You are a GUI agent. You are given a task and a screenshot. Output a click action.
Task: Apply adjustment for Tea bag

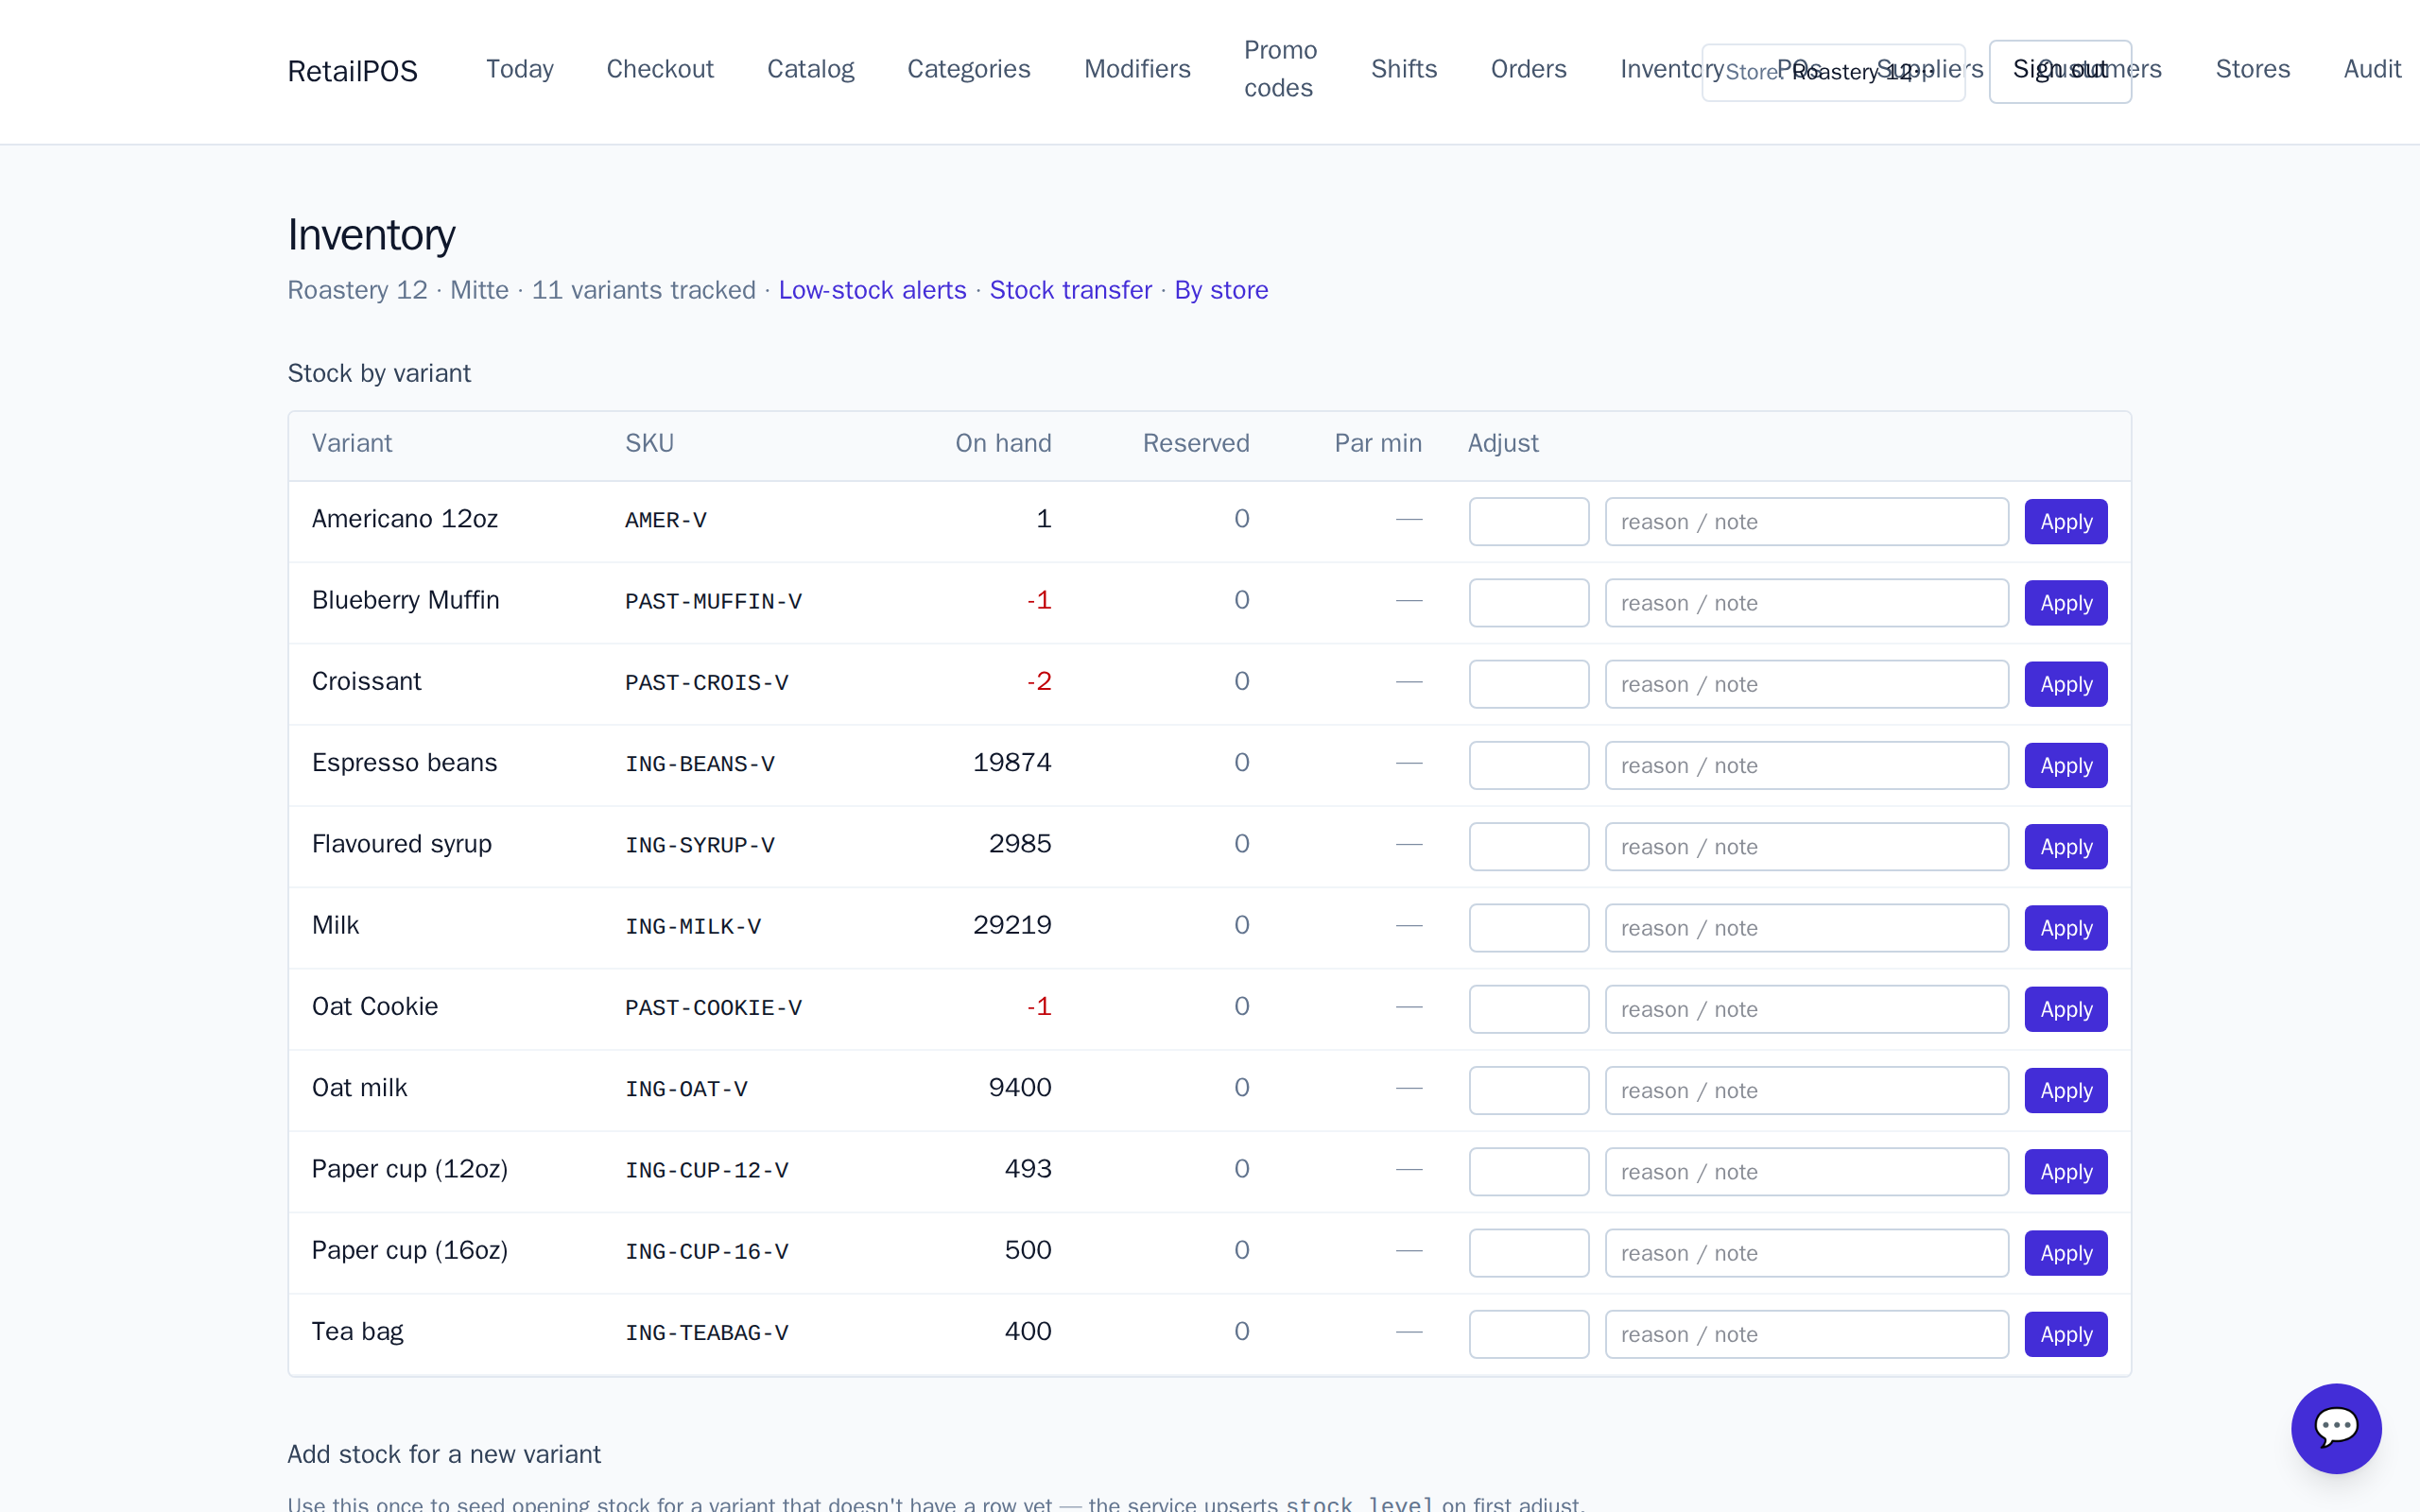[x=2066, y=1334]
